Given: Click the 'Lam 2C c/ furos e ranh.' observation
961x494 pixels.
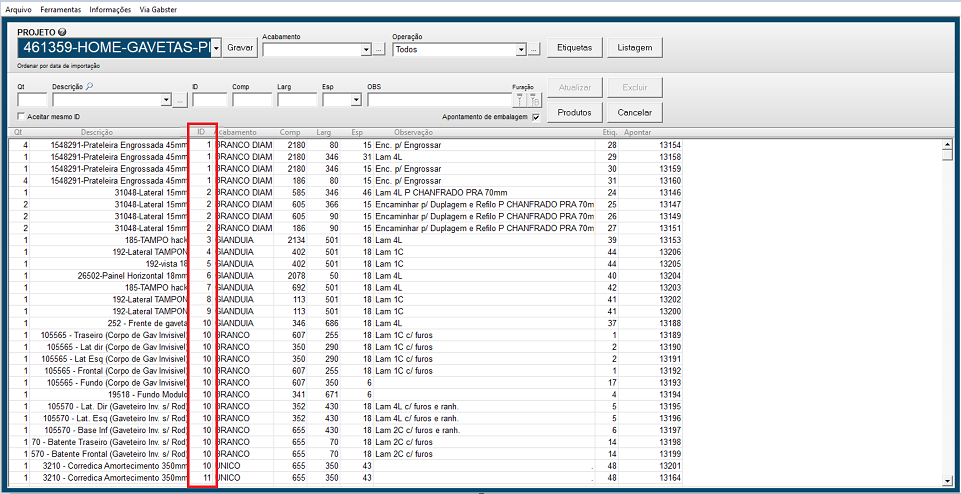Looking at the screenshot, I should [x=417, y=430].
